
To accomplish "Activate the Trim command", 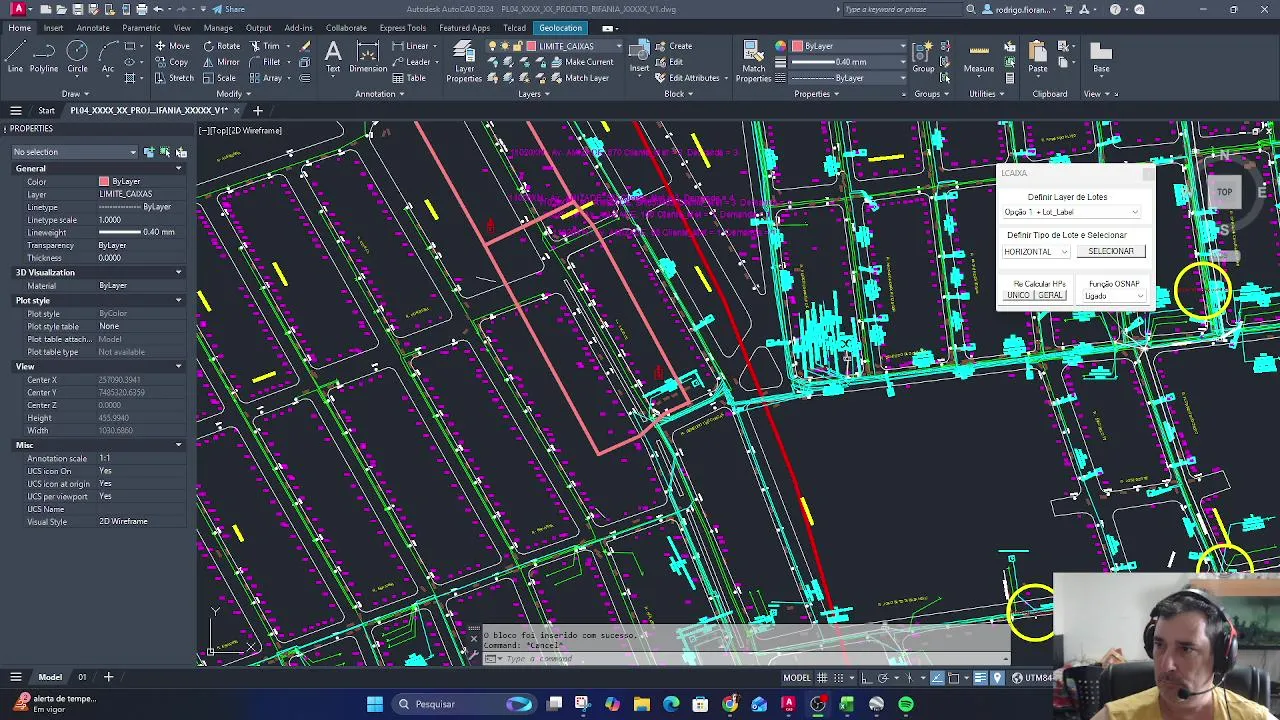I will [264, 46].
